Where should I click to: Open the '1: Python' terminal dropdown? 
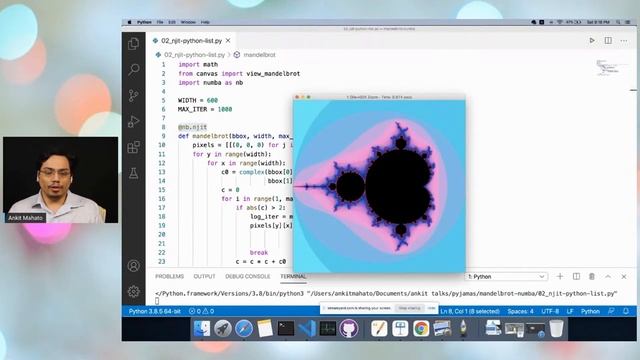506,276
